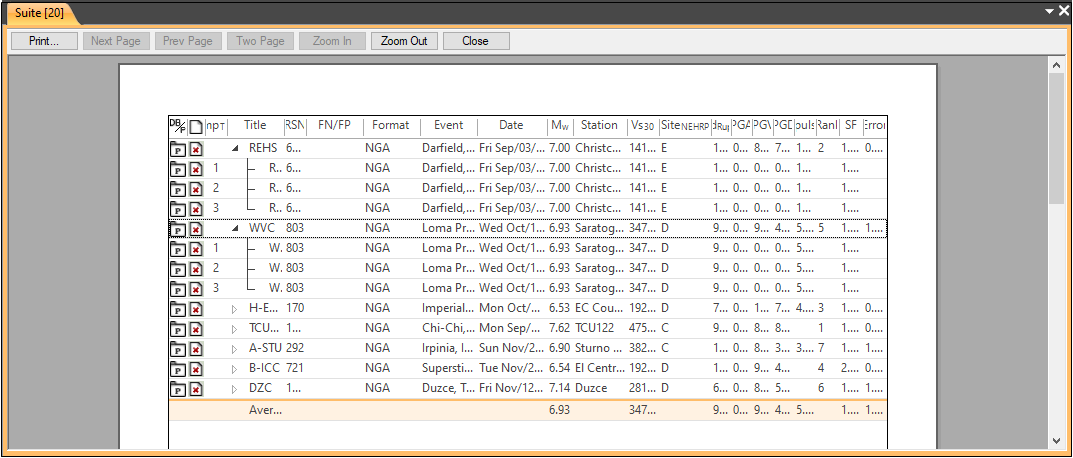Open the window list dropdown arrow at top right

[x=1049, y=11]
